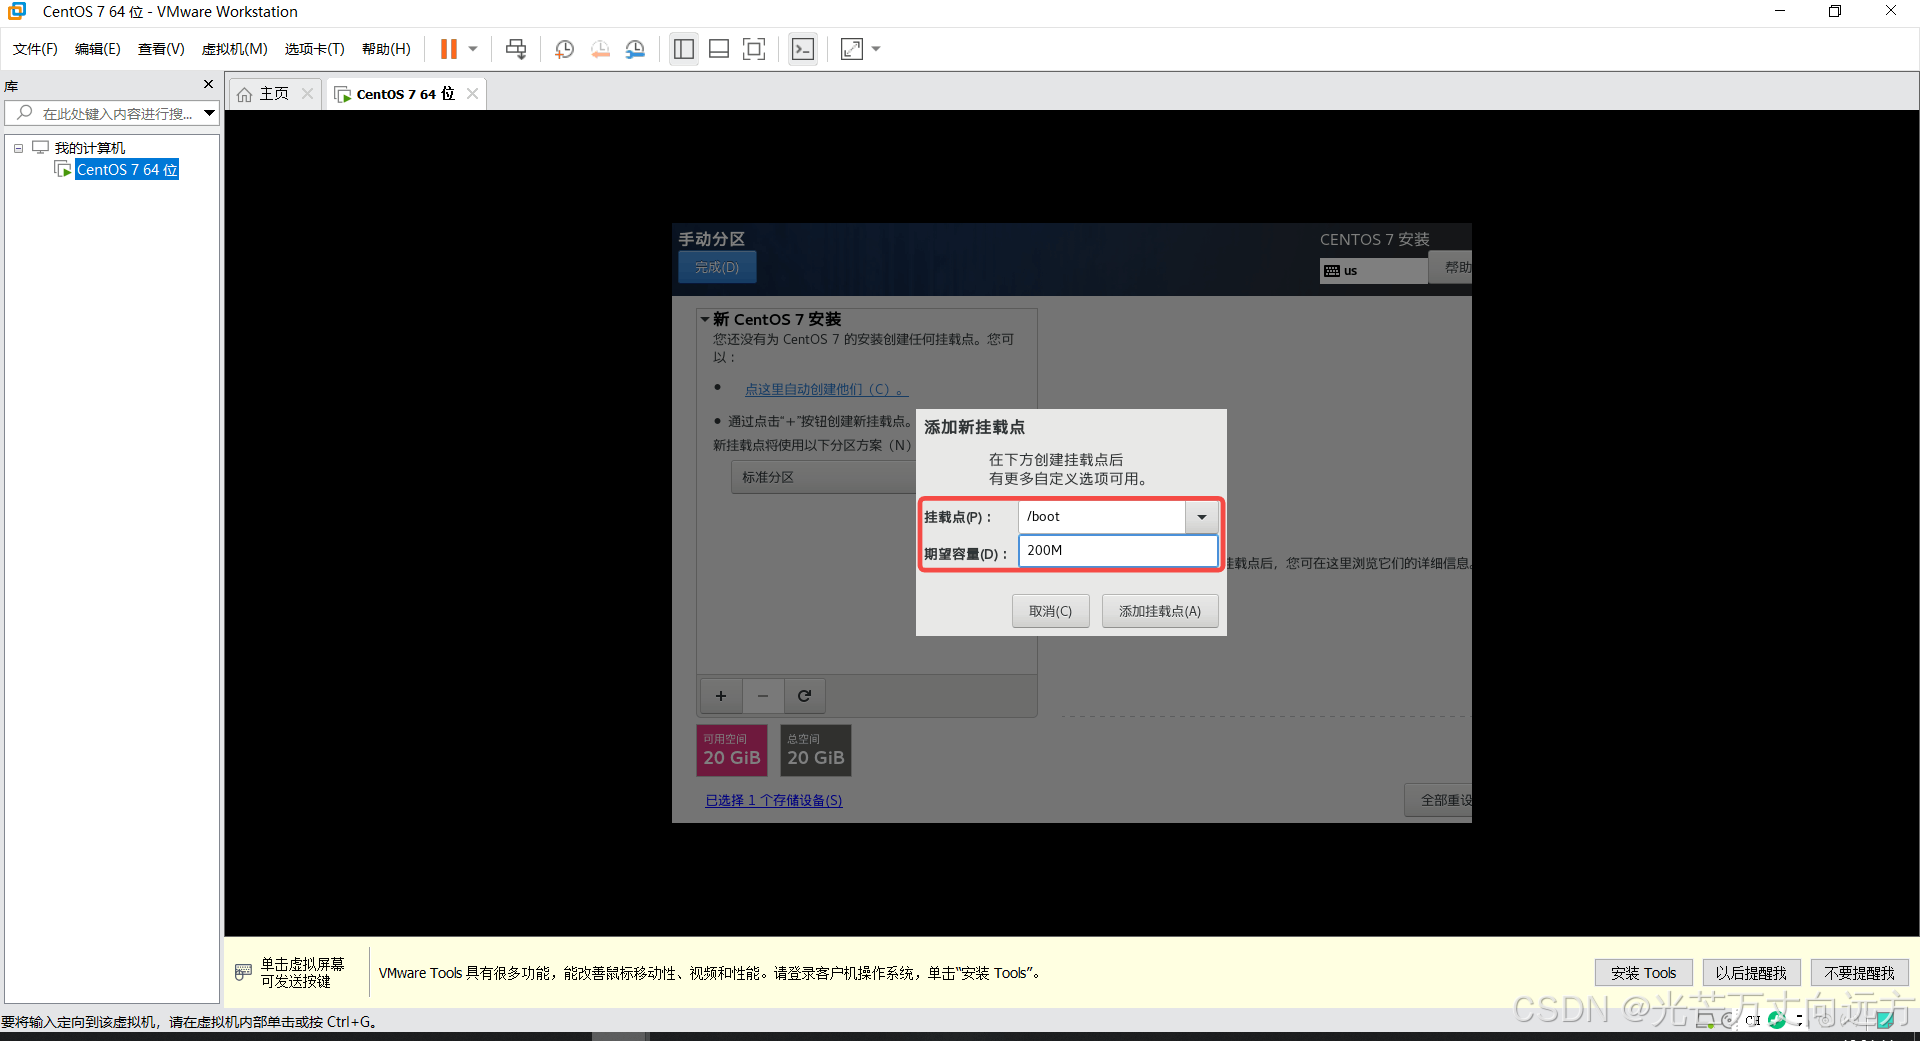This screenshot has height=1041, width=1920.
Task: Open the 标准分区 partition scheme dropdown
Action: 825,477
